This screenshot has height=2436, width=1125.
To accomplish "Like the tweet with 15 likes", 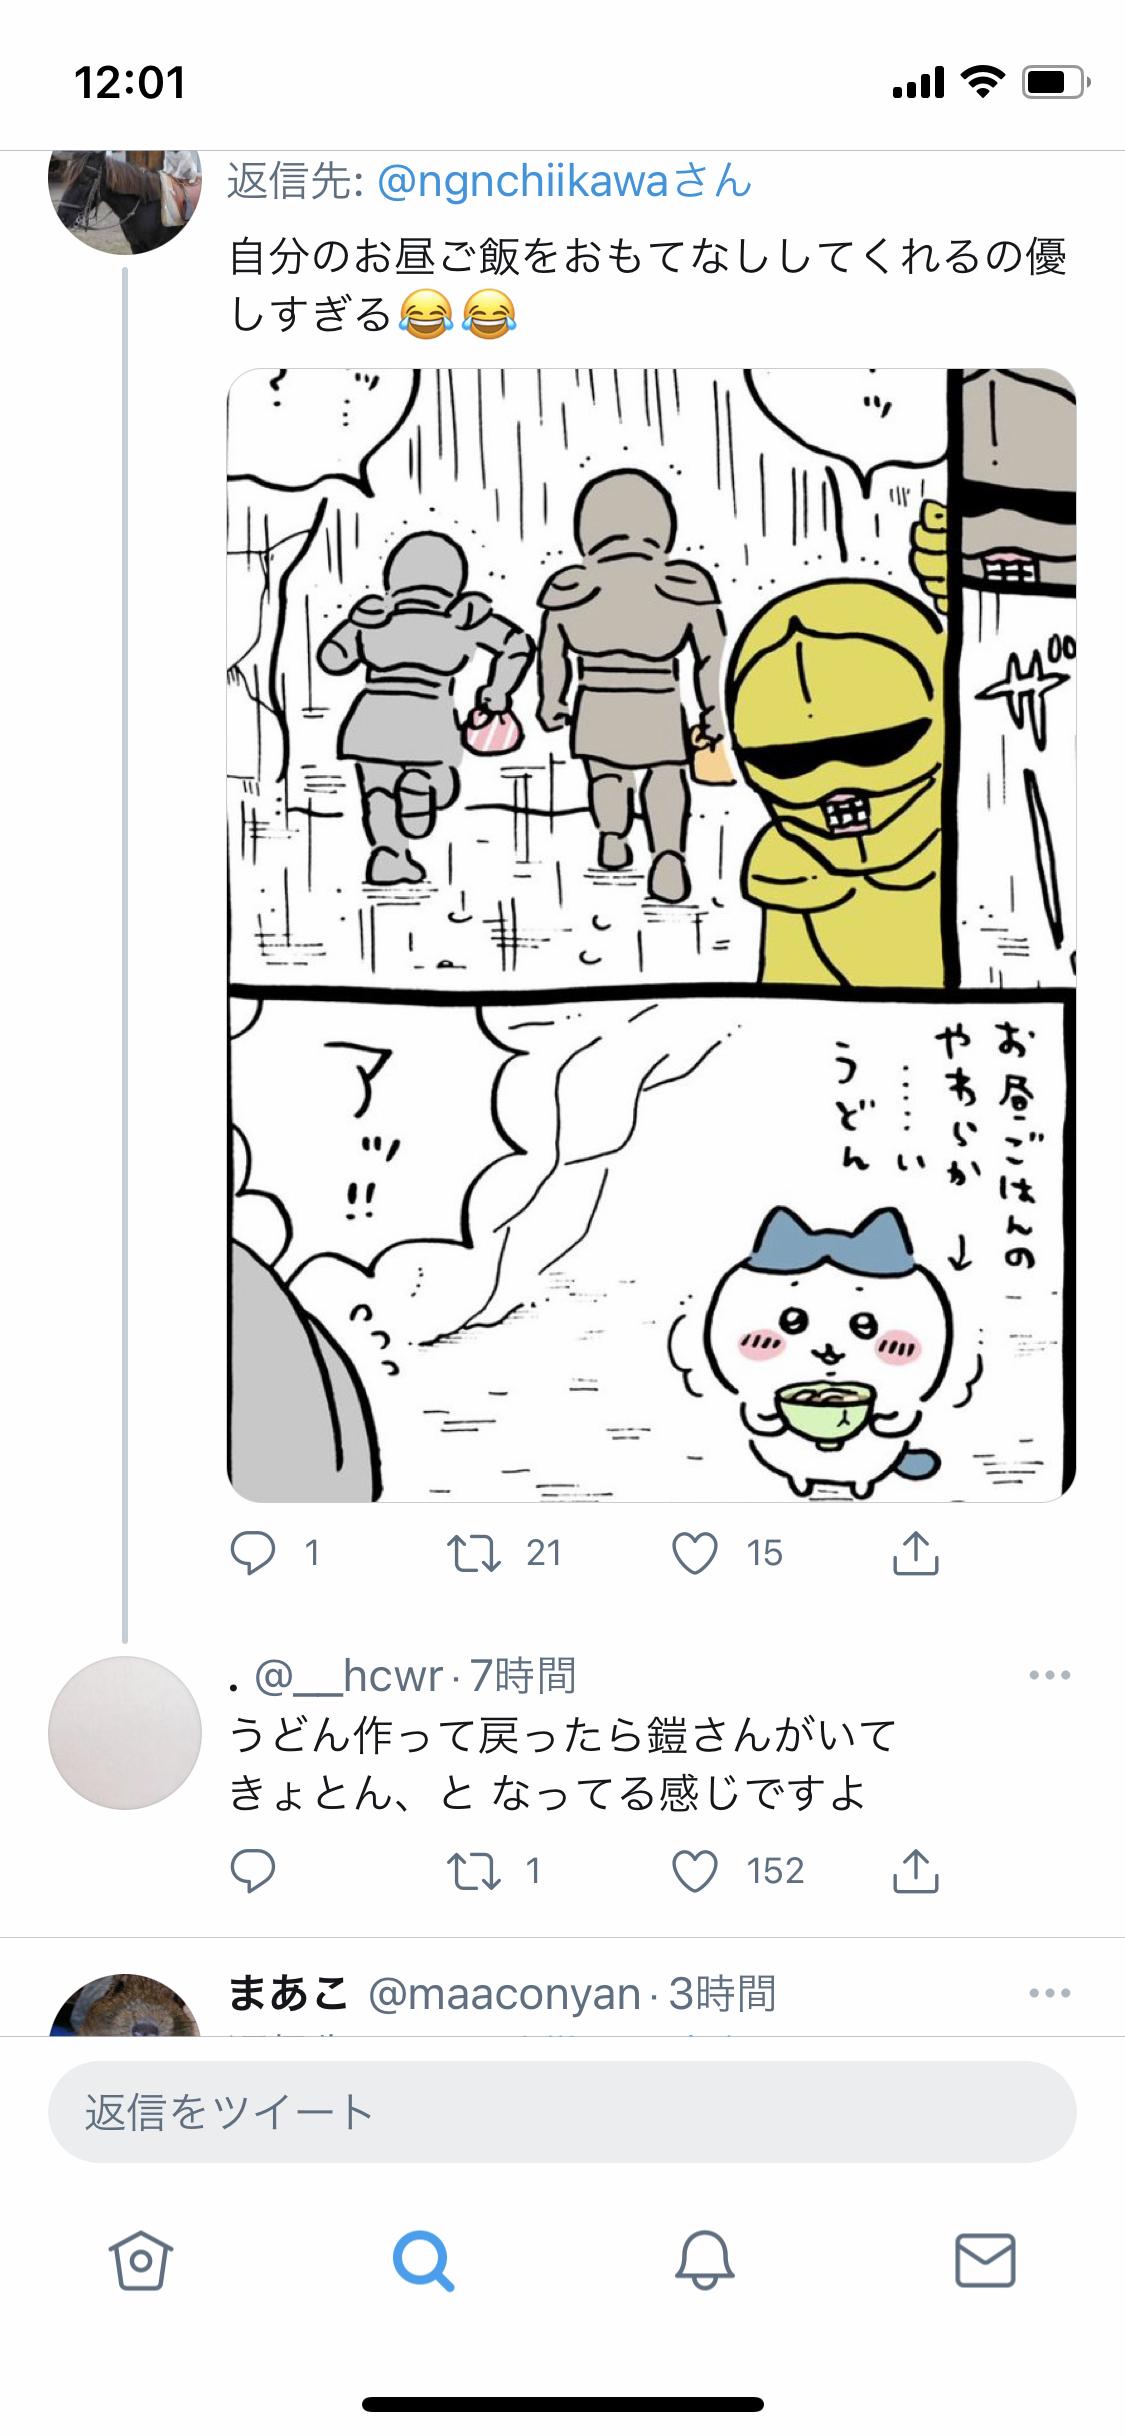I will 695,1553.
